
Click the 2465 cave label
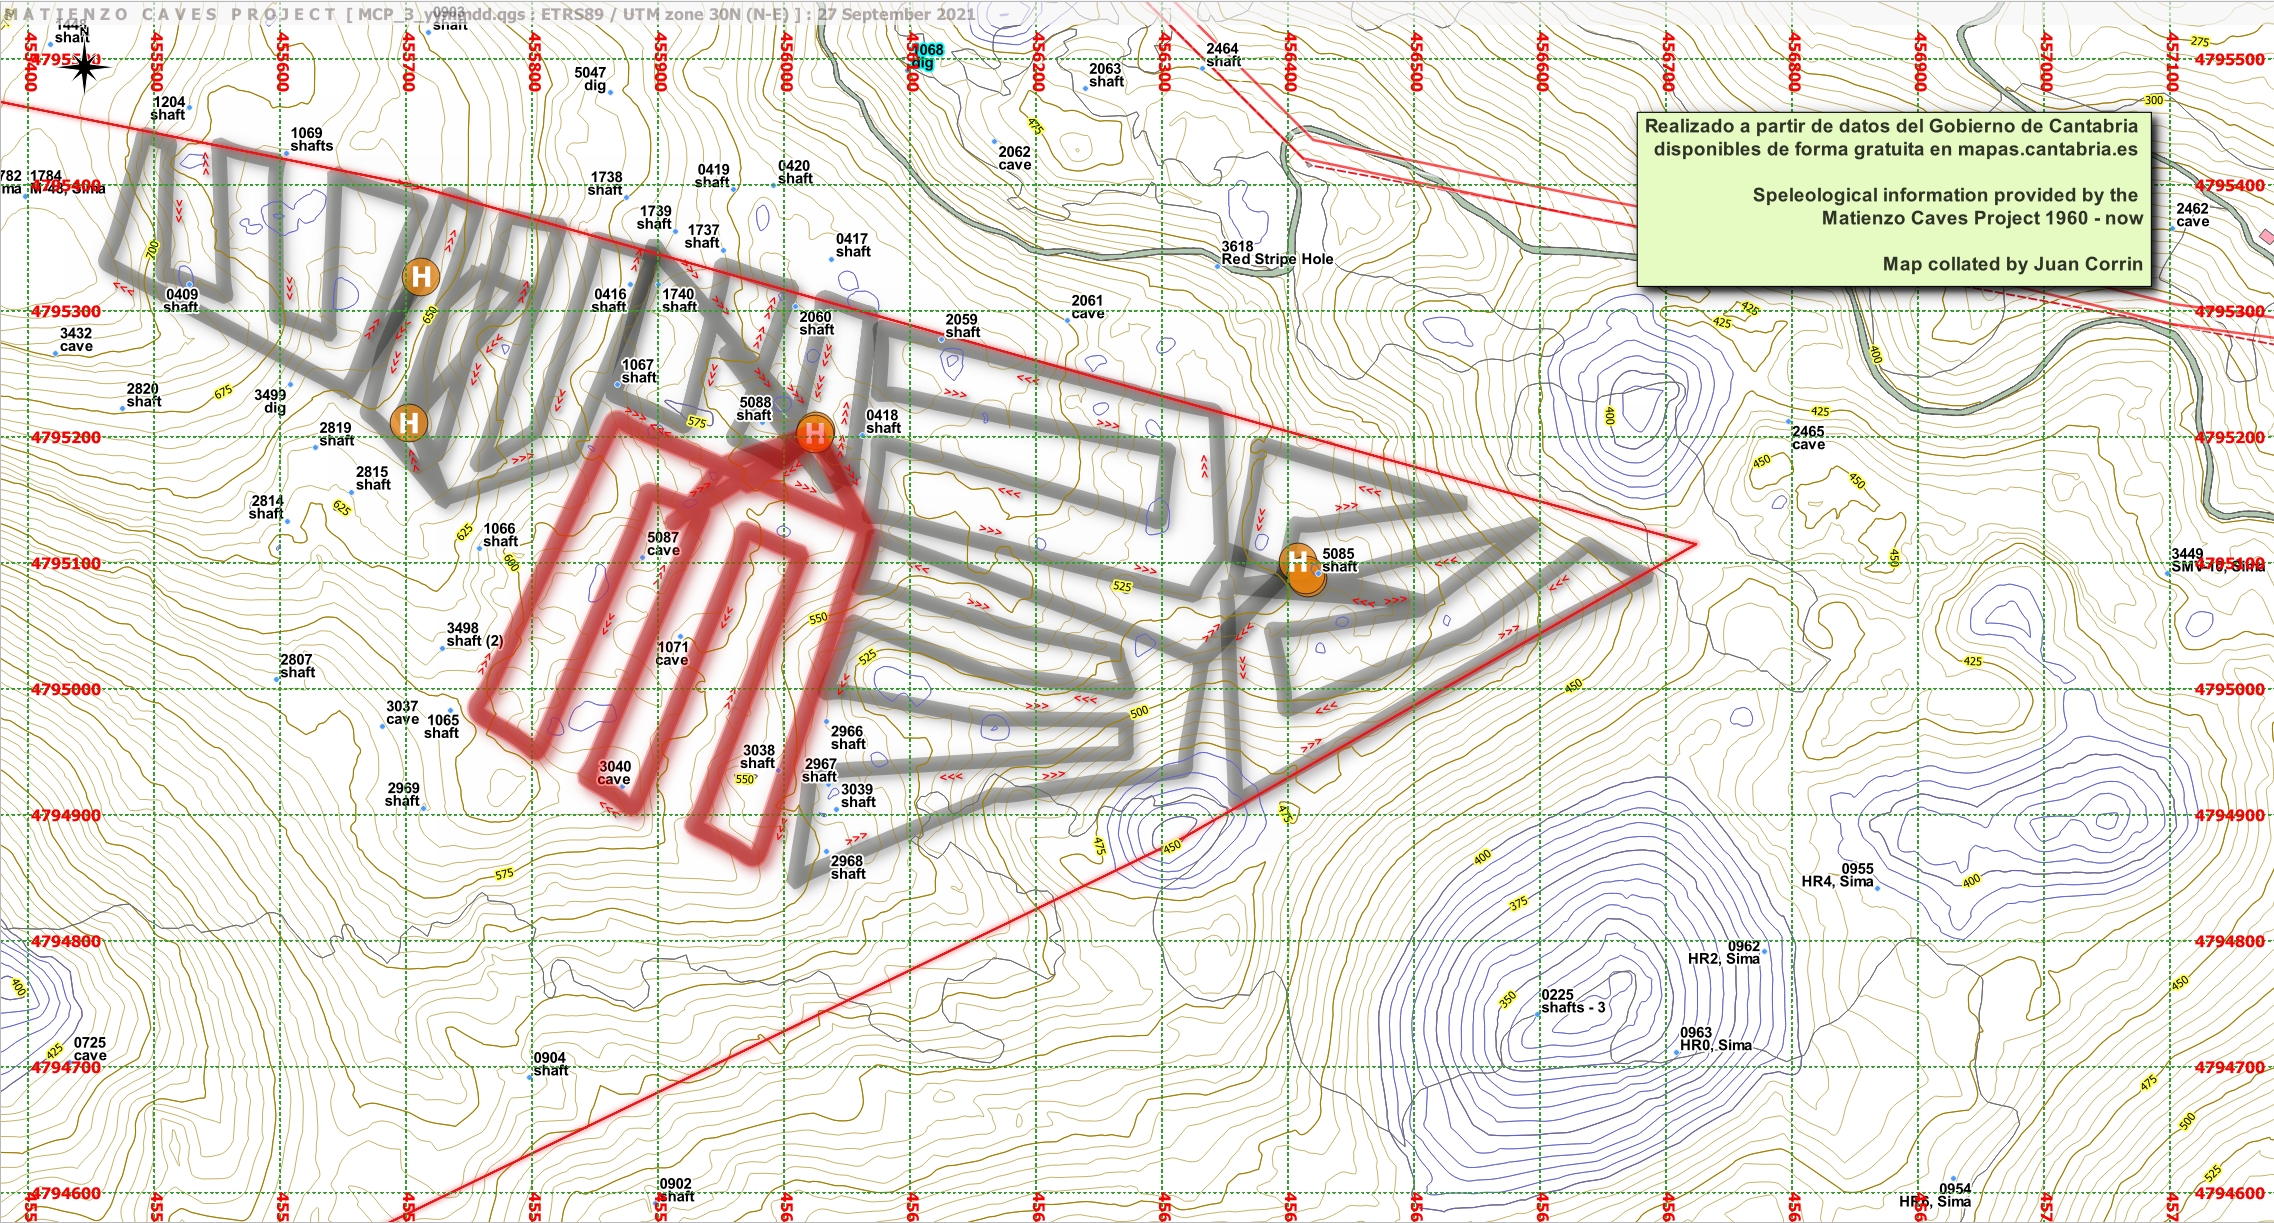1808,438
